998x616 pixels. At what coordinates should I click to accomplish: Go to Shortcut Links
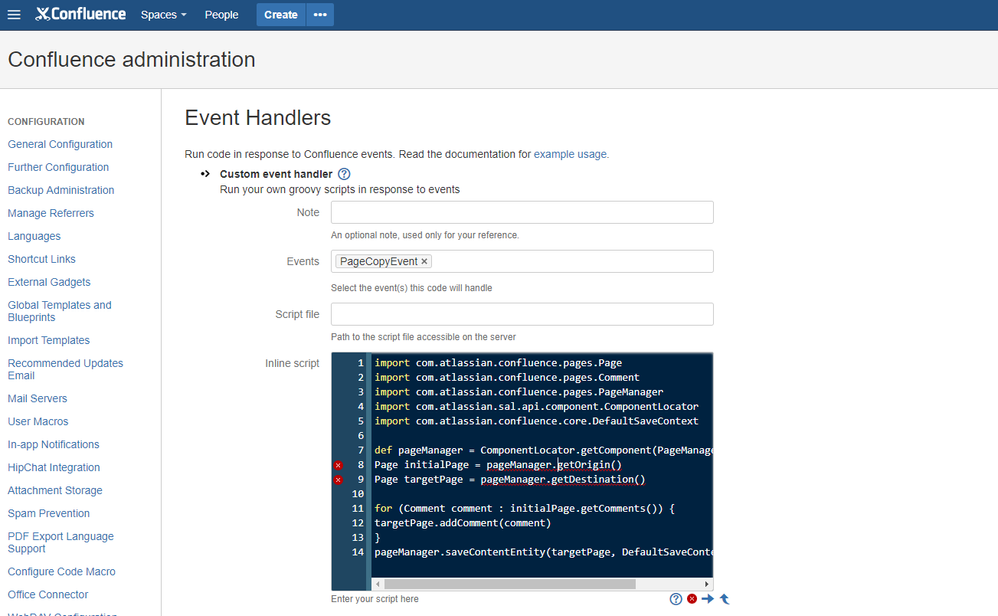(x=41, y=259)
